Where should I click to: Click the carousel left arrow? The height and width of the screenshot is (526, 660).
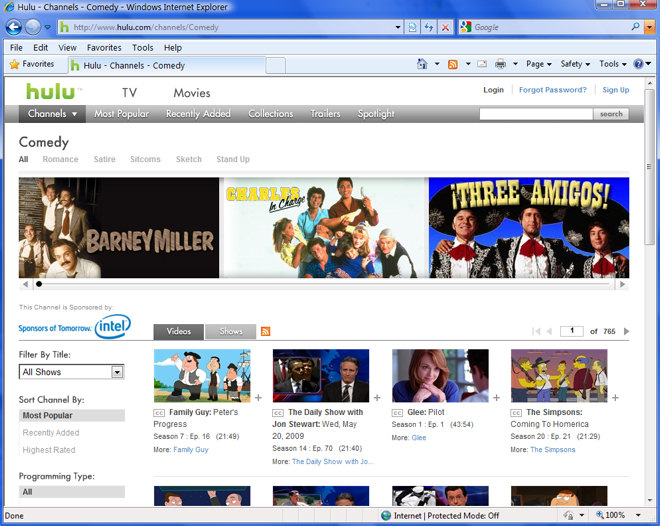click(26, 284)
